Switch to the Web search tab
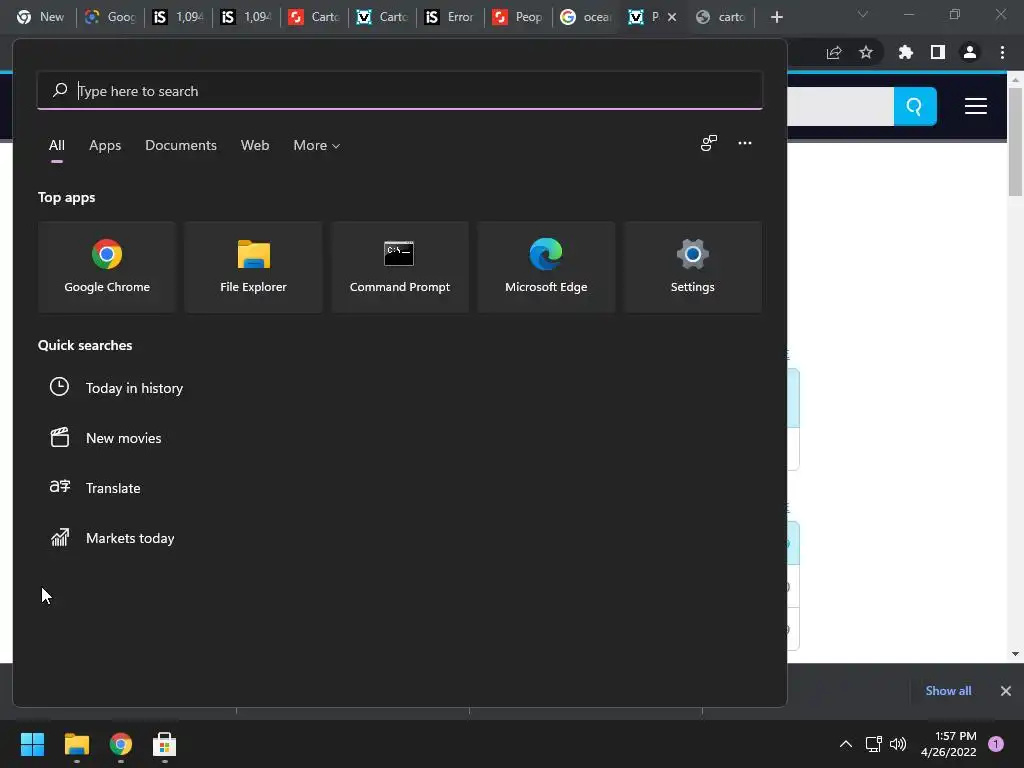Screen dimensions: 1024x768 coord(255,146)
